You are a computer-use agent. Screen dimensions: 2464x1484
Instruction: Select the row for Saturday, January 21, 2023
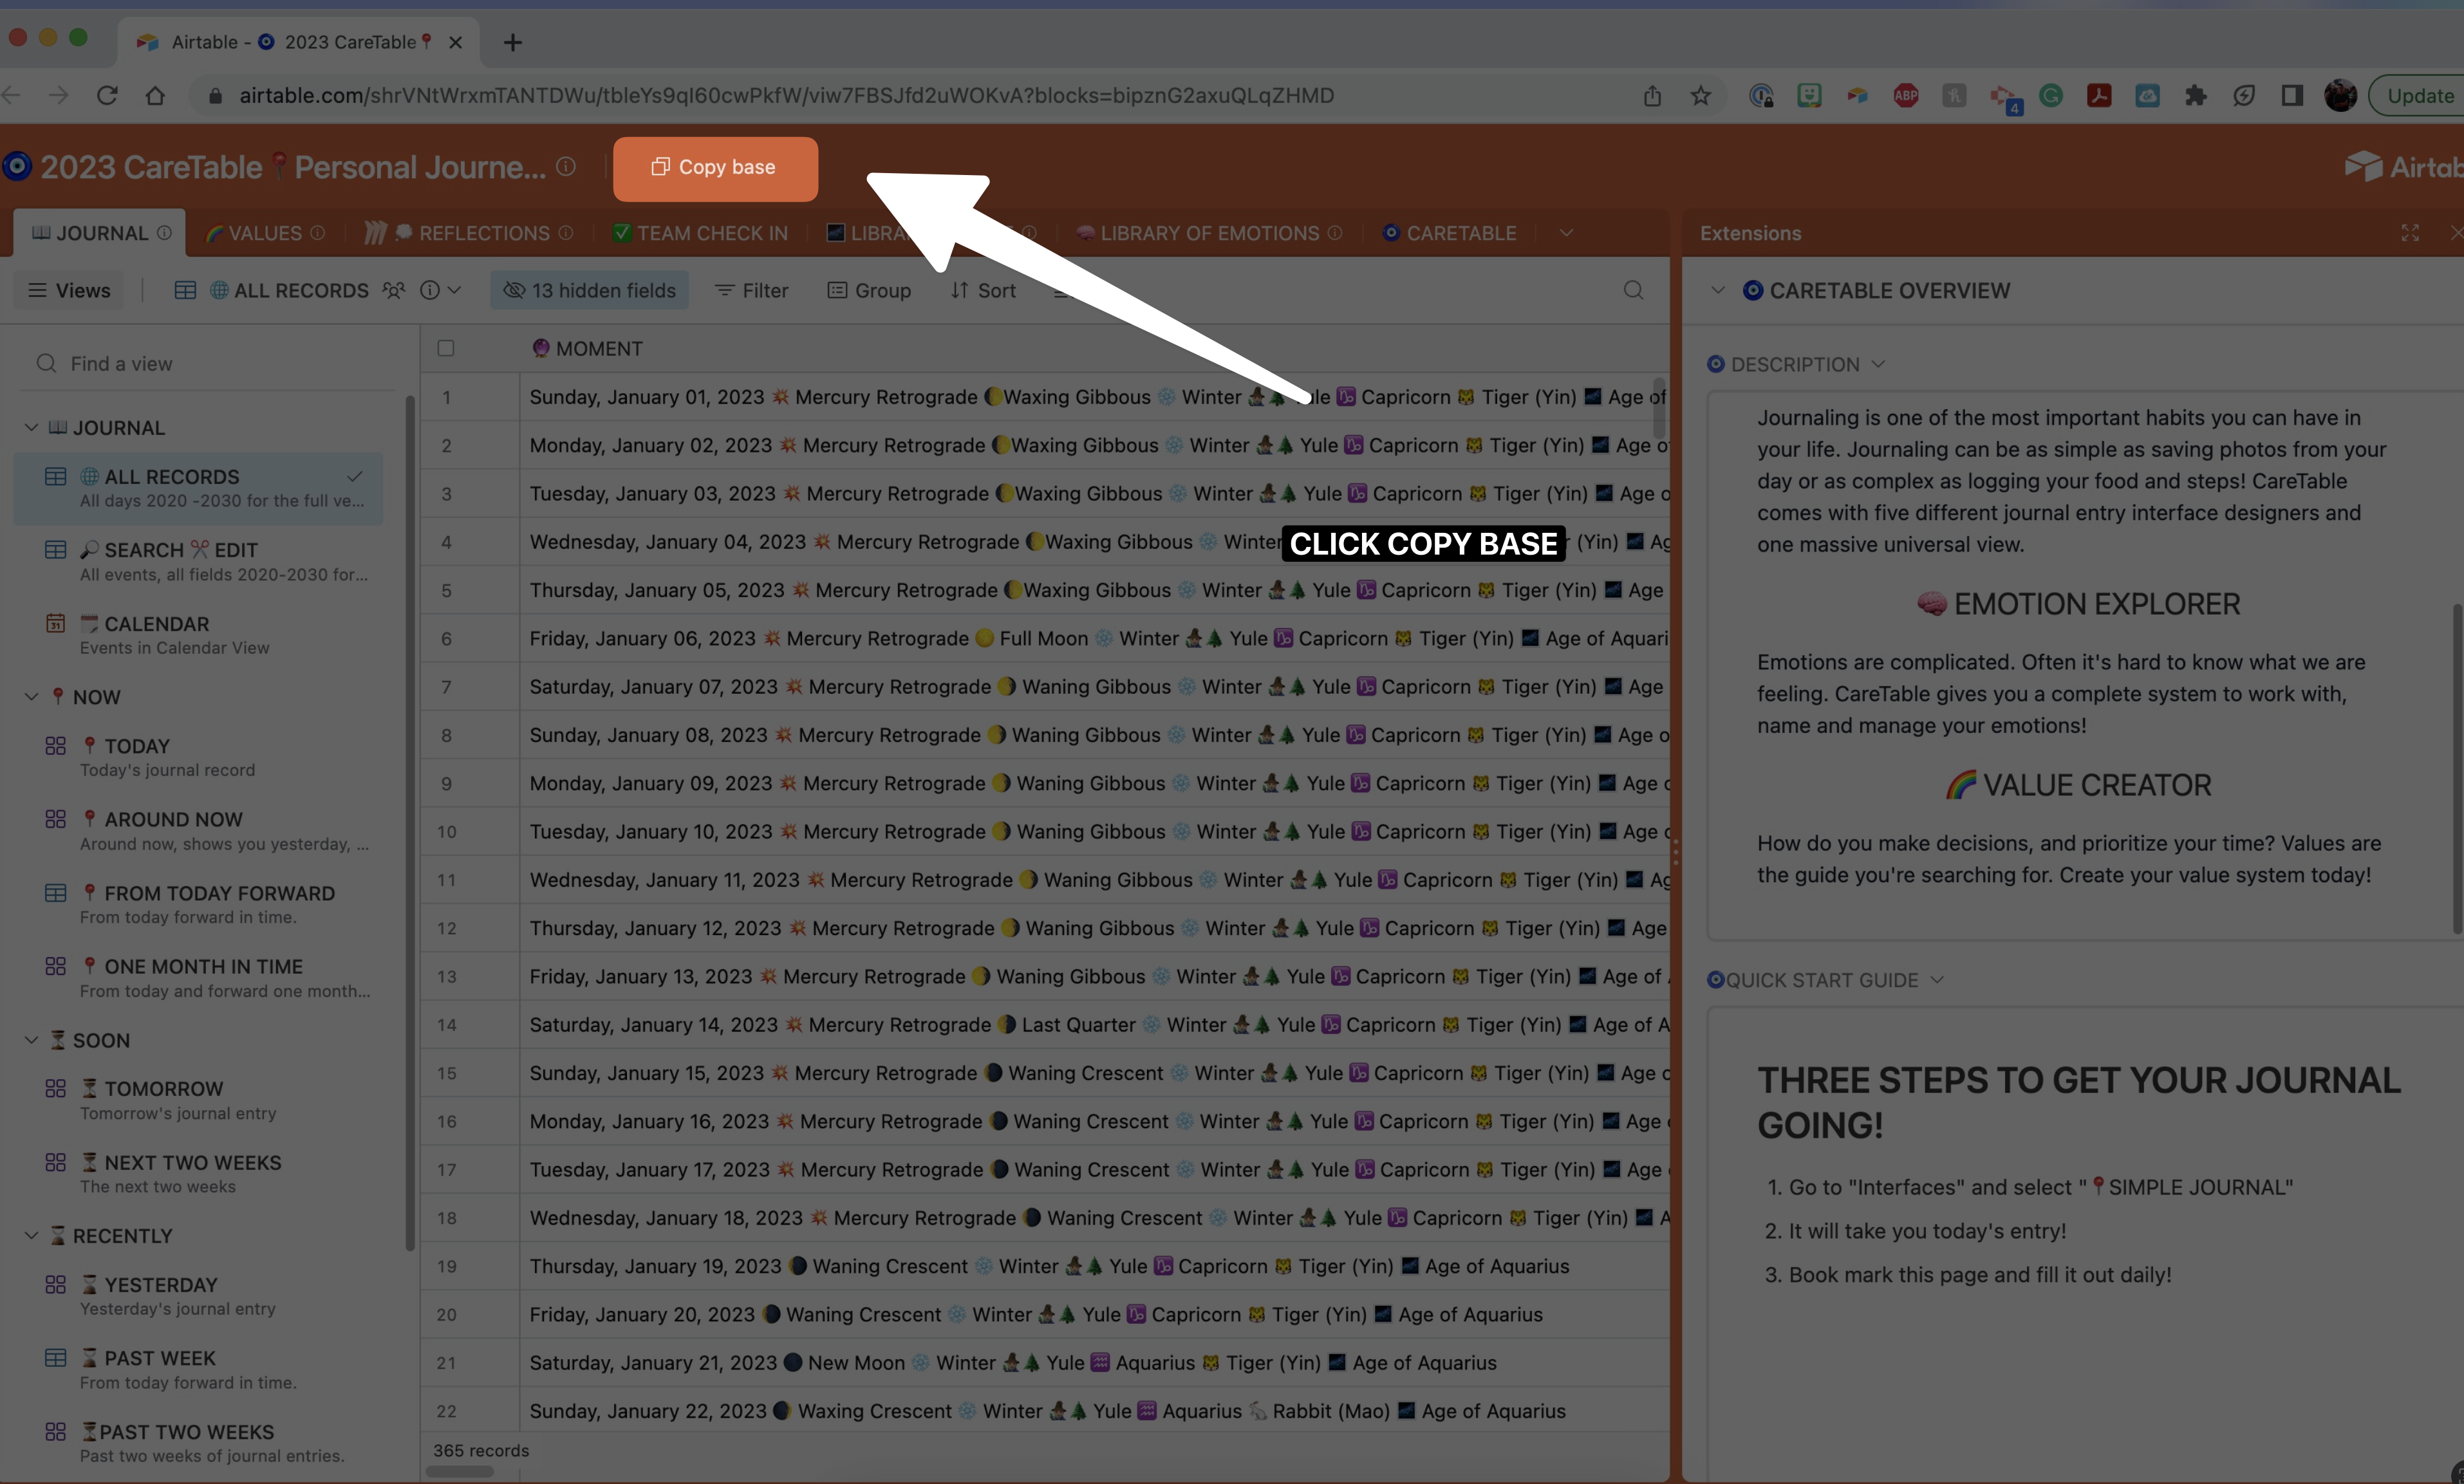click(1044, 1362)
